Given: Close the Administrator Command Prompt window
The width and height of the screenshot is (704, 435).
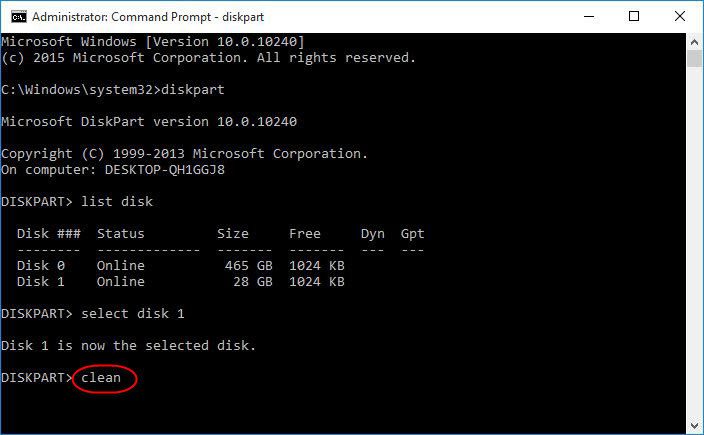Looking at the screenshot, I should pyautogui.click(x=680, y=17).
